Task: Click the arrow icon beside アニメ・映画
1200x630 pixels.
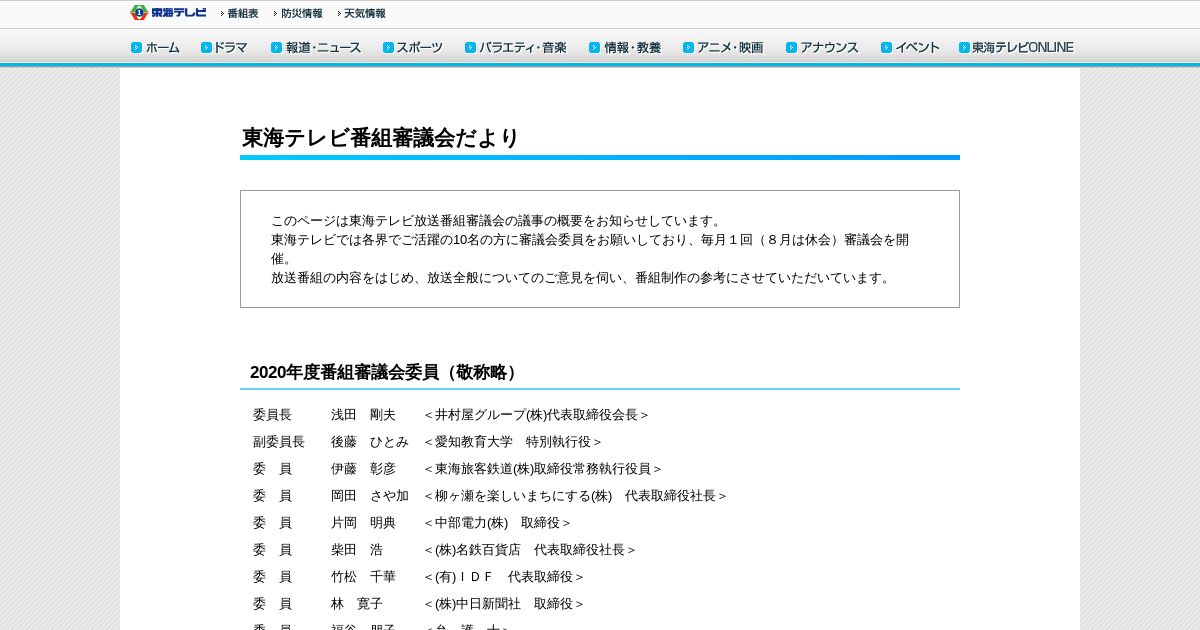Action: pos(688,48)
